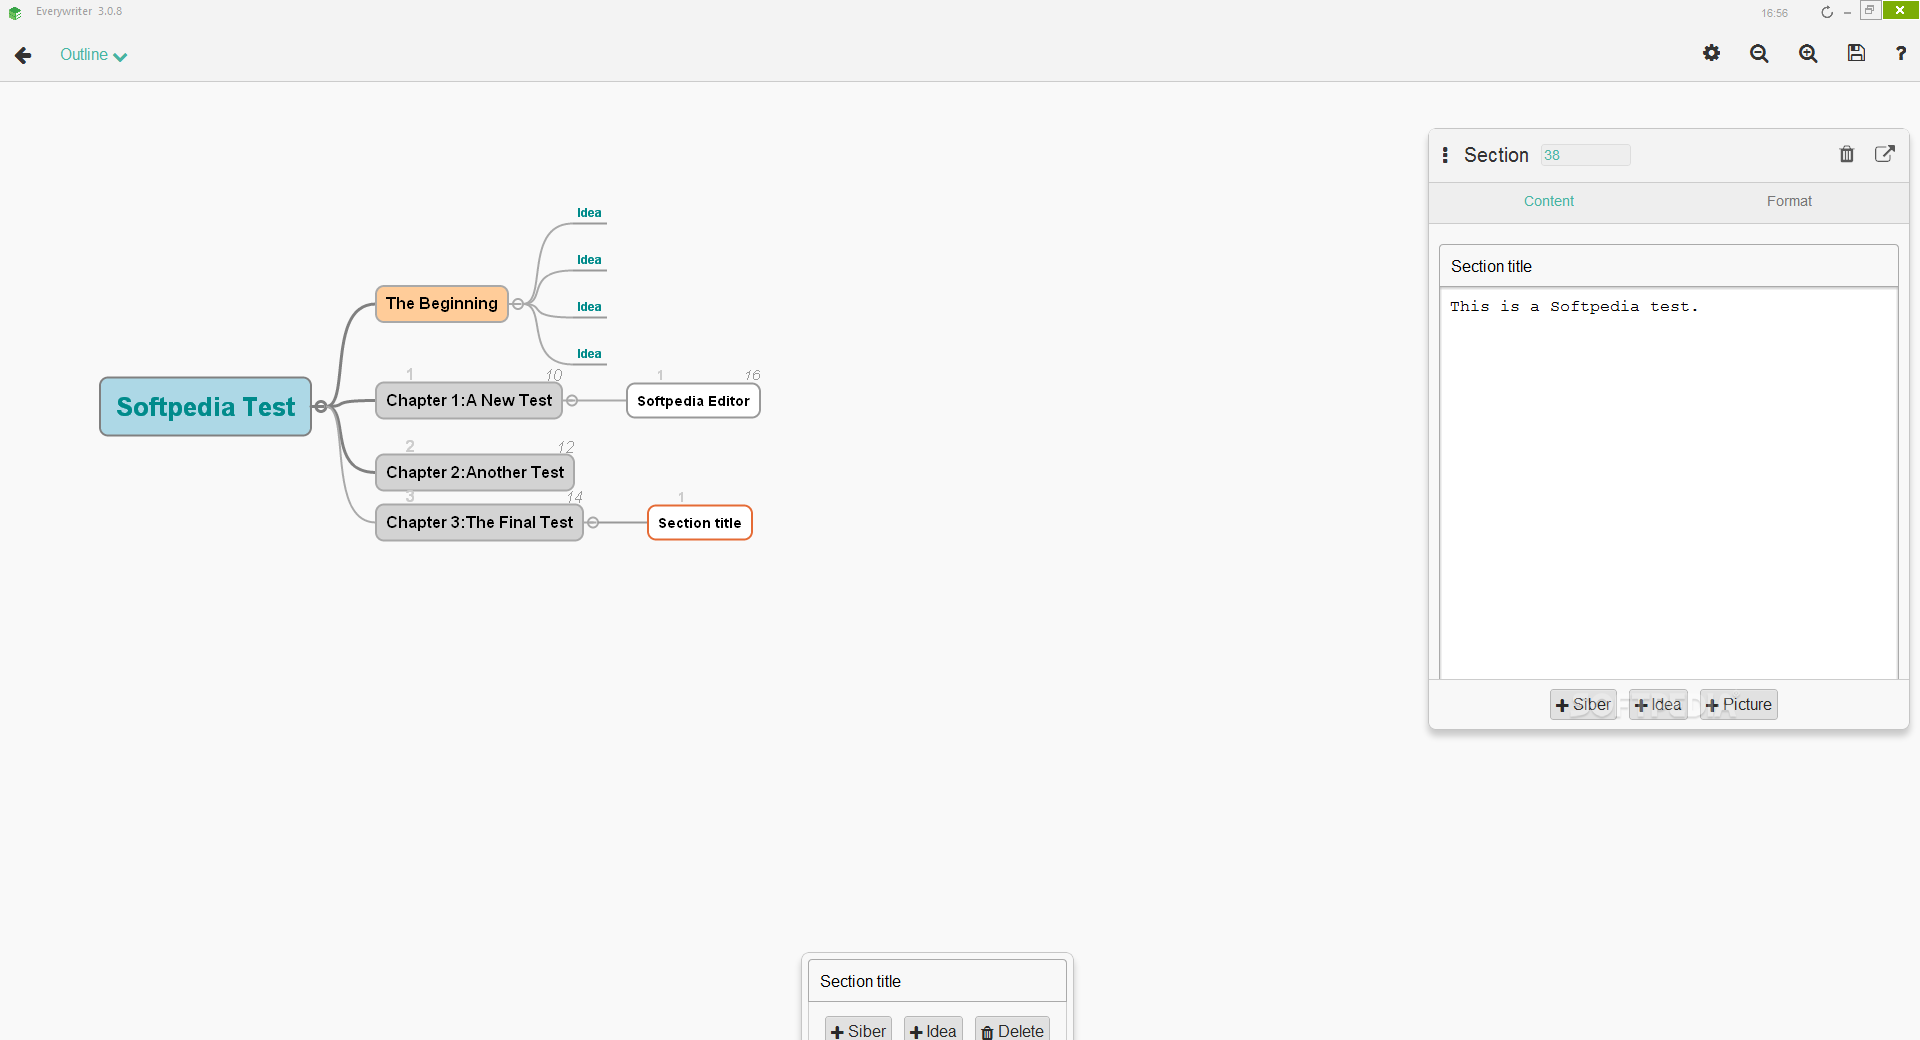Collapse Chapter 1 branch circle
This screenshot has width=1920, height=1040.
(x=572, y=401)
